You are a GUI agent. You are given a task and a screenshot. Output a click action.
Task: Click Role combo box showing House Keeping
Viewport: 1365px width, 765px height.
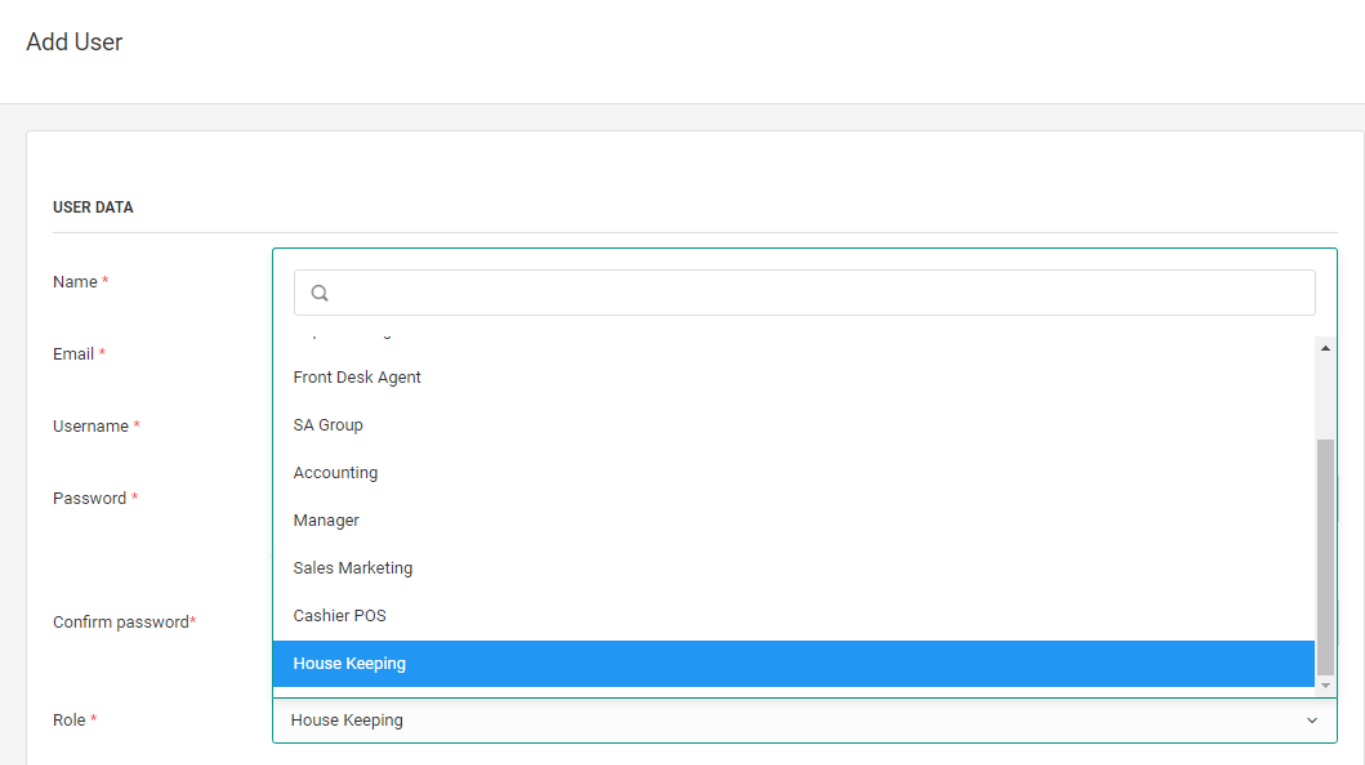click(804, 720)
